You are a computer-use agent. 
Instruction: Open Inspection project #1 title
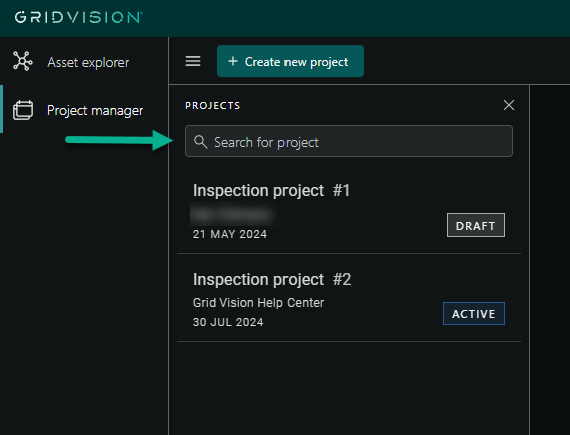coord(271,190)
